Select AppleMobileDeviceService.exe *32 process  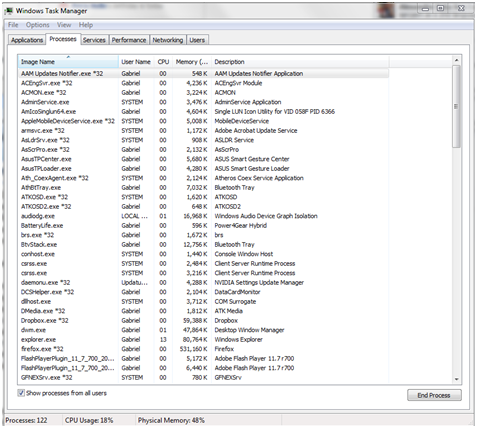point(203,121)
